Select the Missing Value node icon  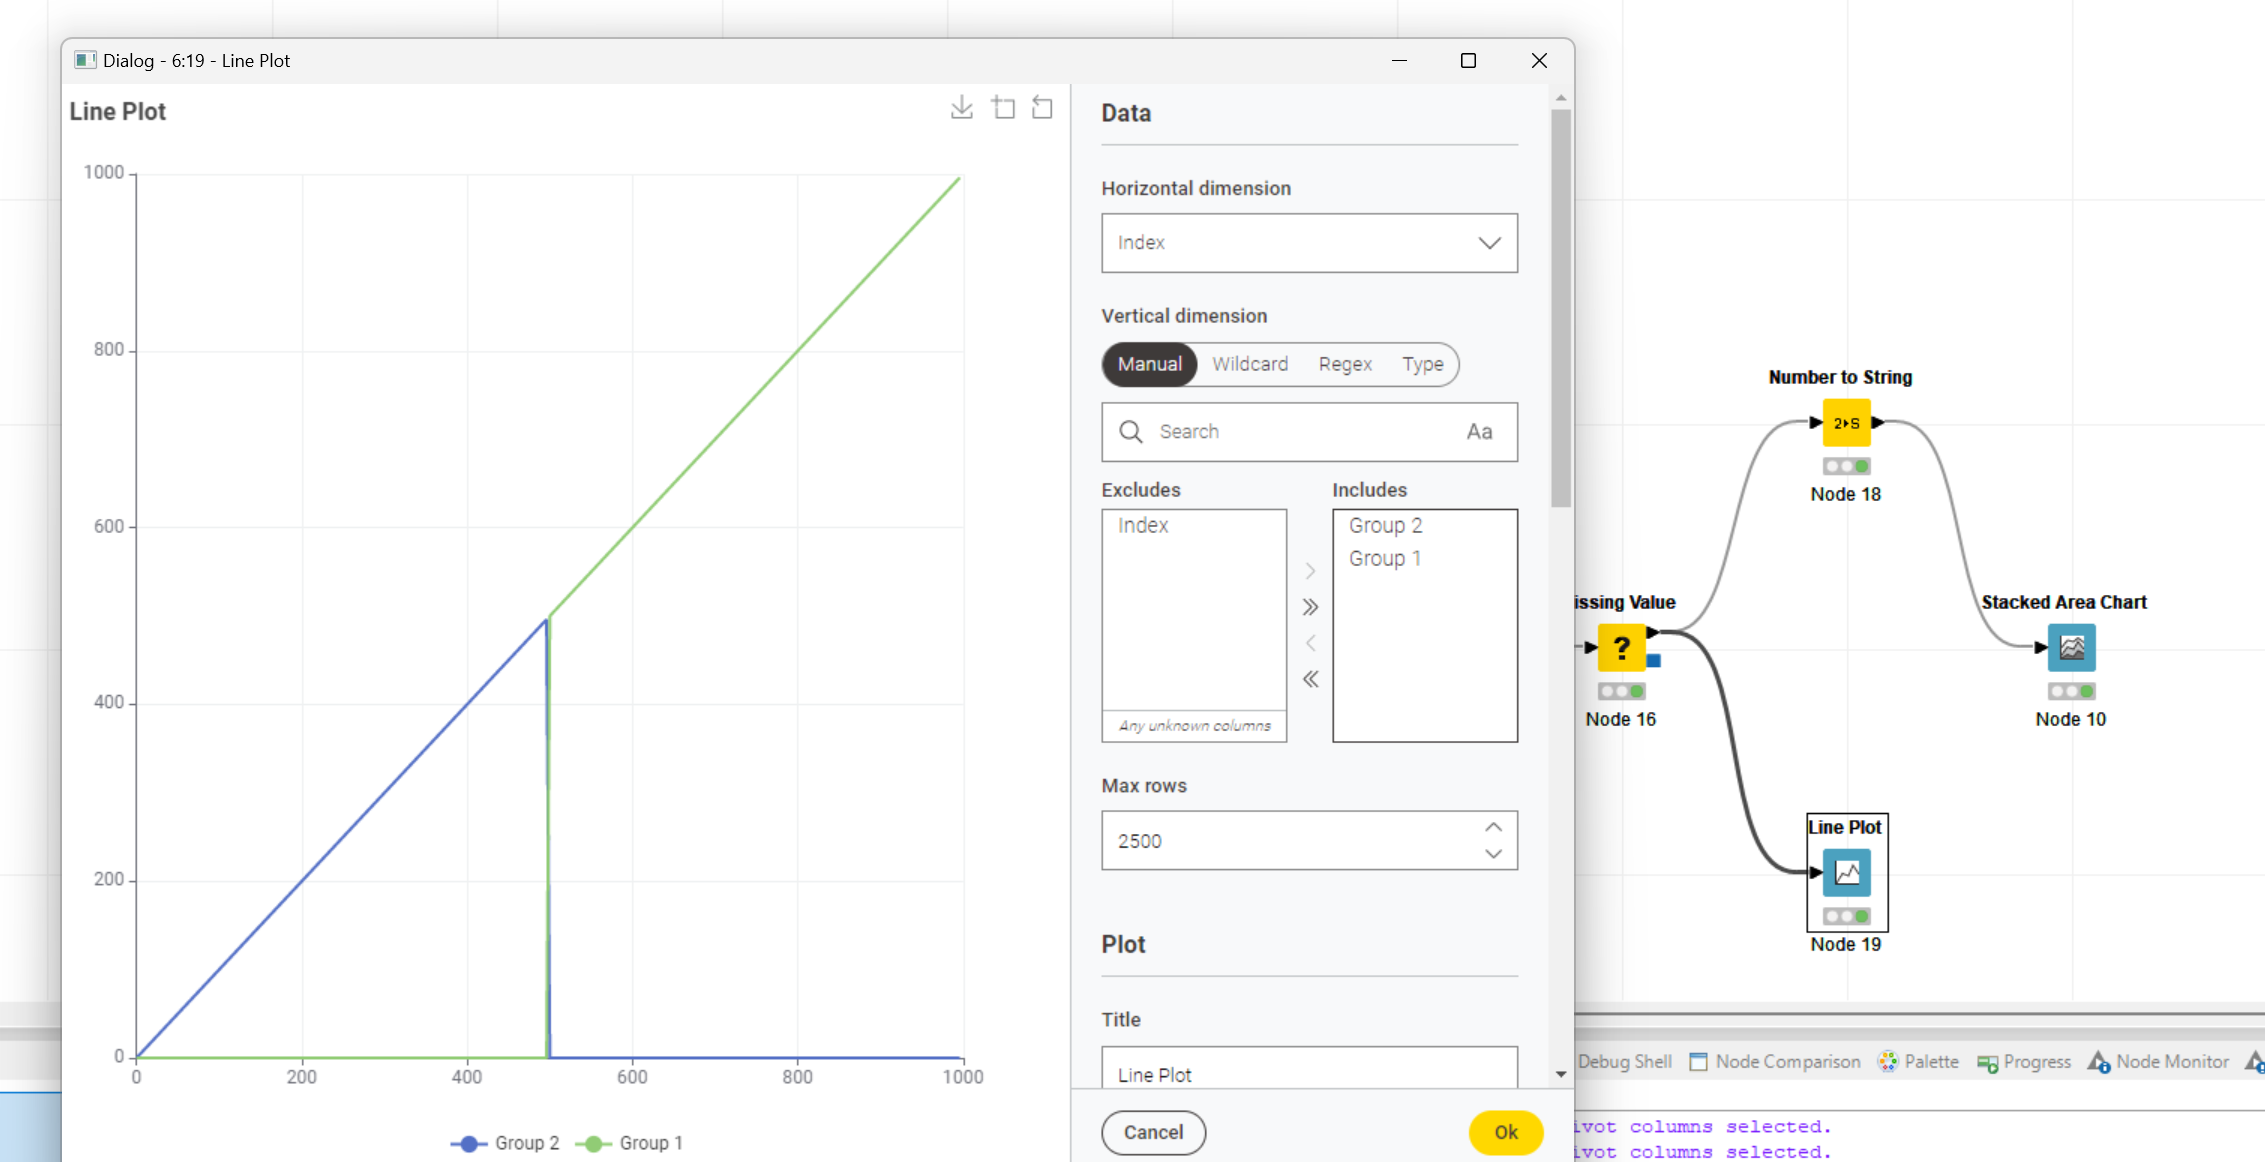[x=1621, y=648]
